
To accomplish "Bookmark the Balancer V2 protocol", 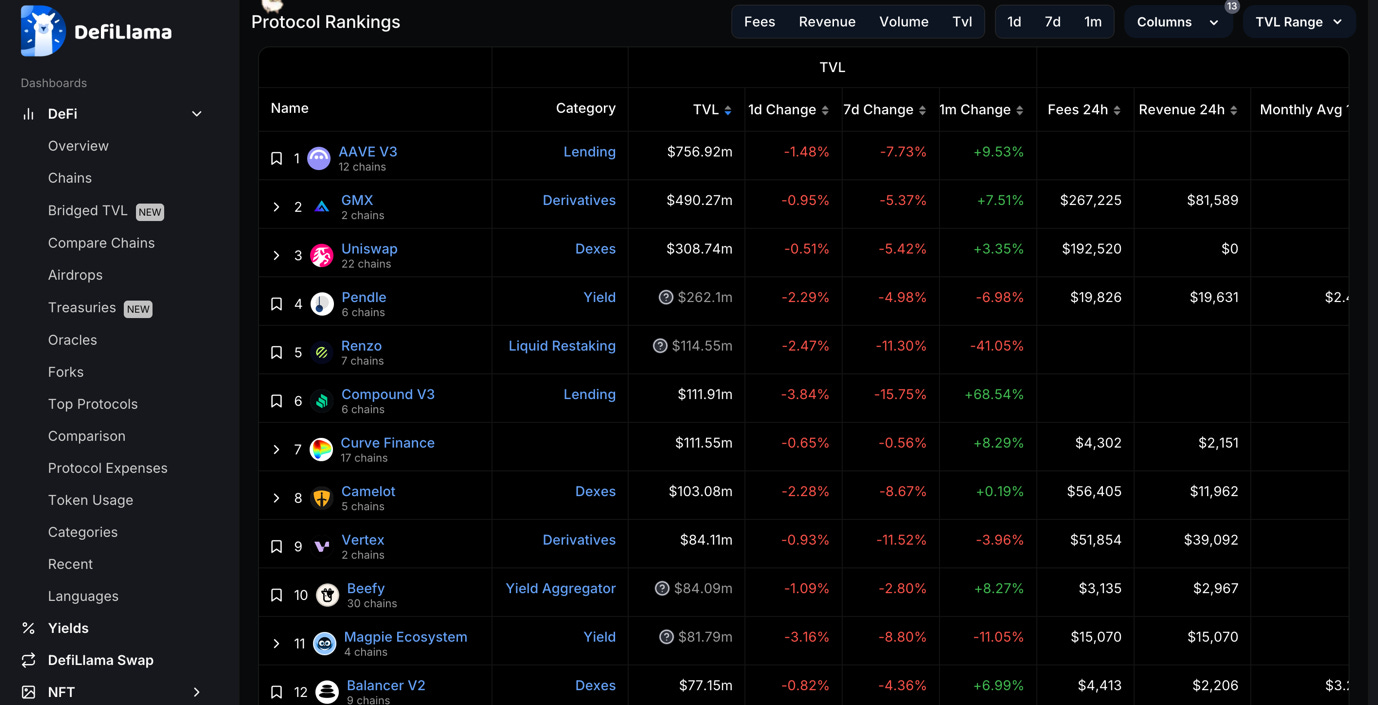I will (277, 692).
